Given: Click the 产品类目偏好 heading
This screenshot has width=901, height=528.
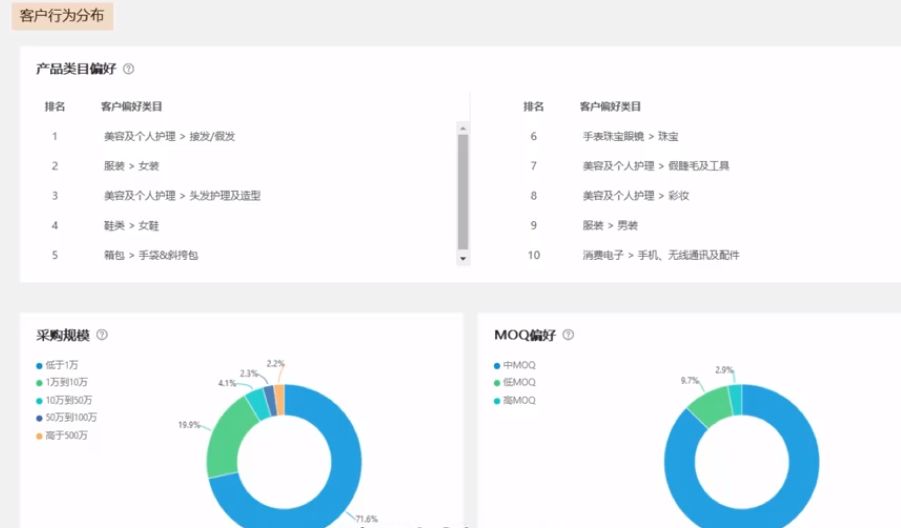Looking at the screenshot, I should pyautogui.click(x=76, y=69).
